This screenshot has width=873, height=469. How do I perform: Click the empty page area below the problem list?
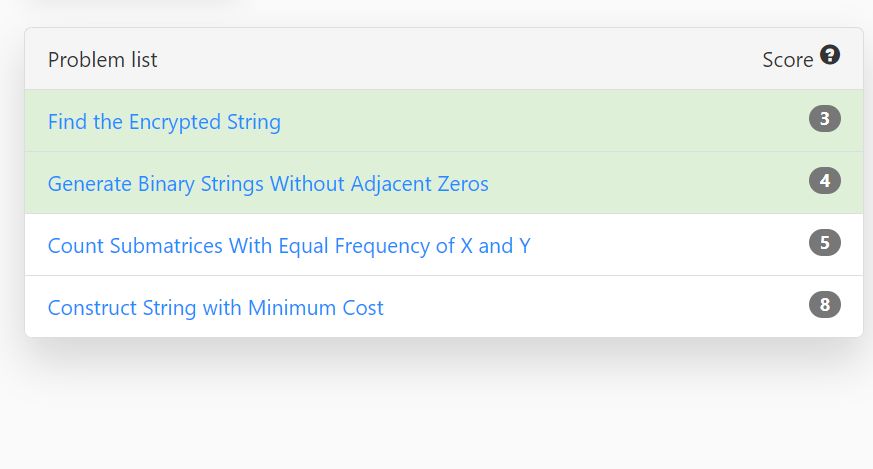click(x=436, y=412)
